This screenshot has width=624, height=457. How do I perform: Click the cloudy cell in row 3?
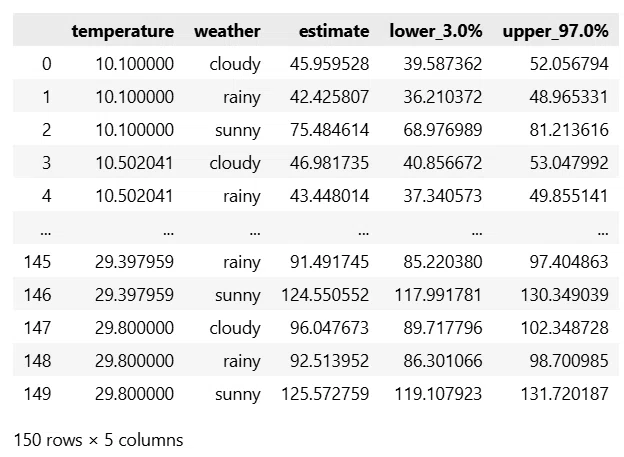[235, 163]
